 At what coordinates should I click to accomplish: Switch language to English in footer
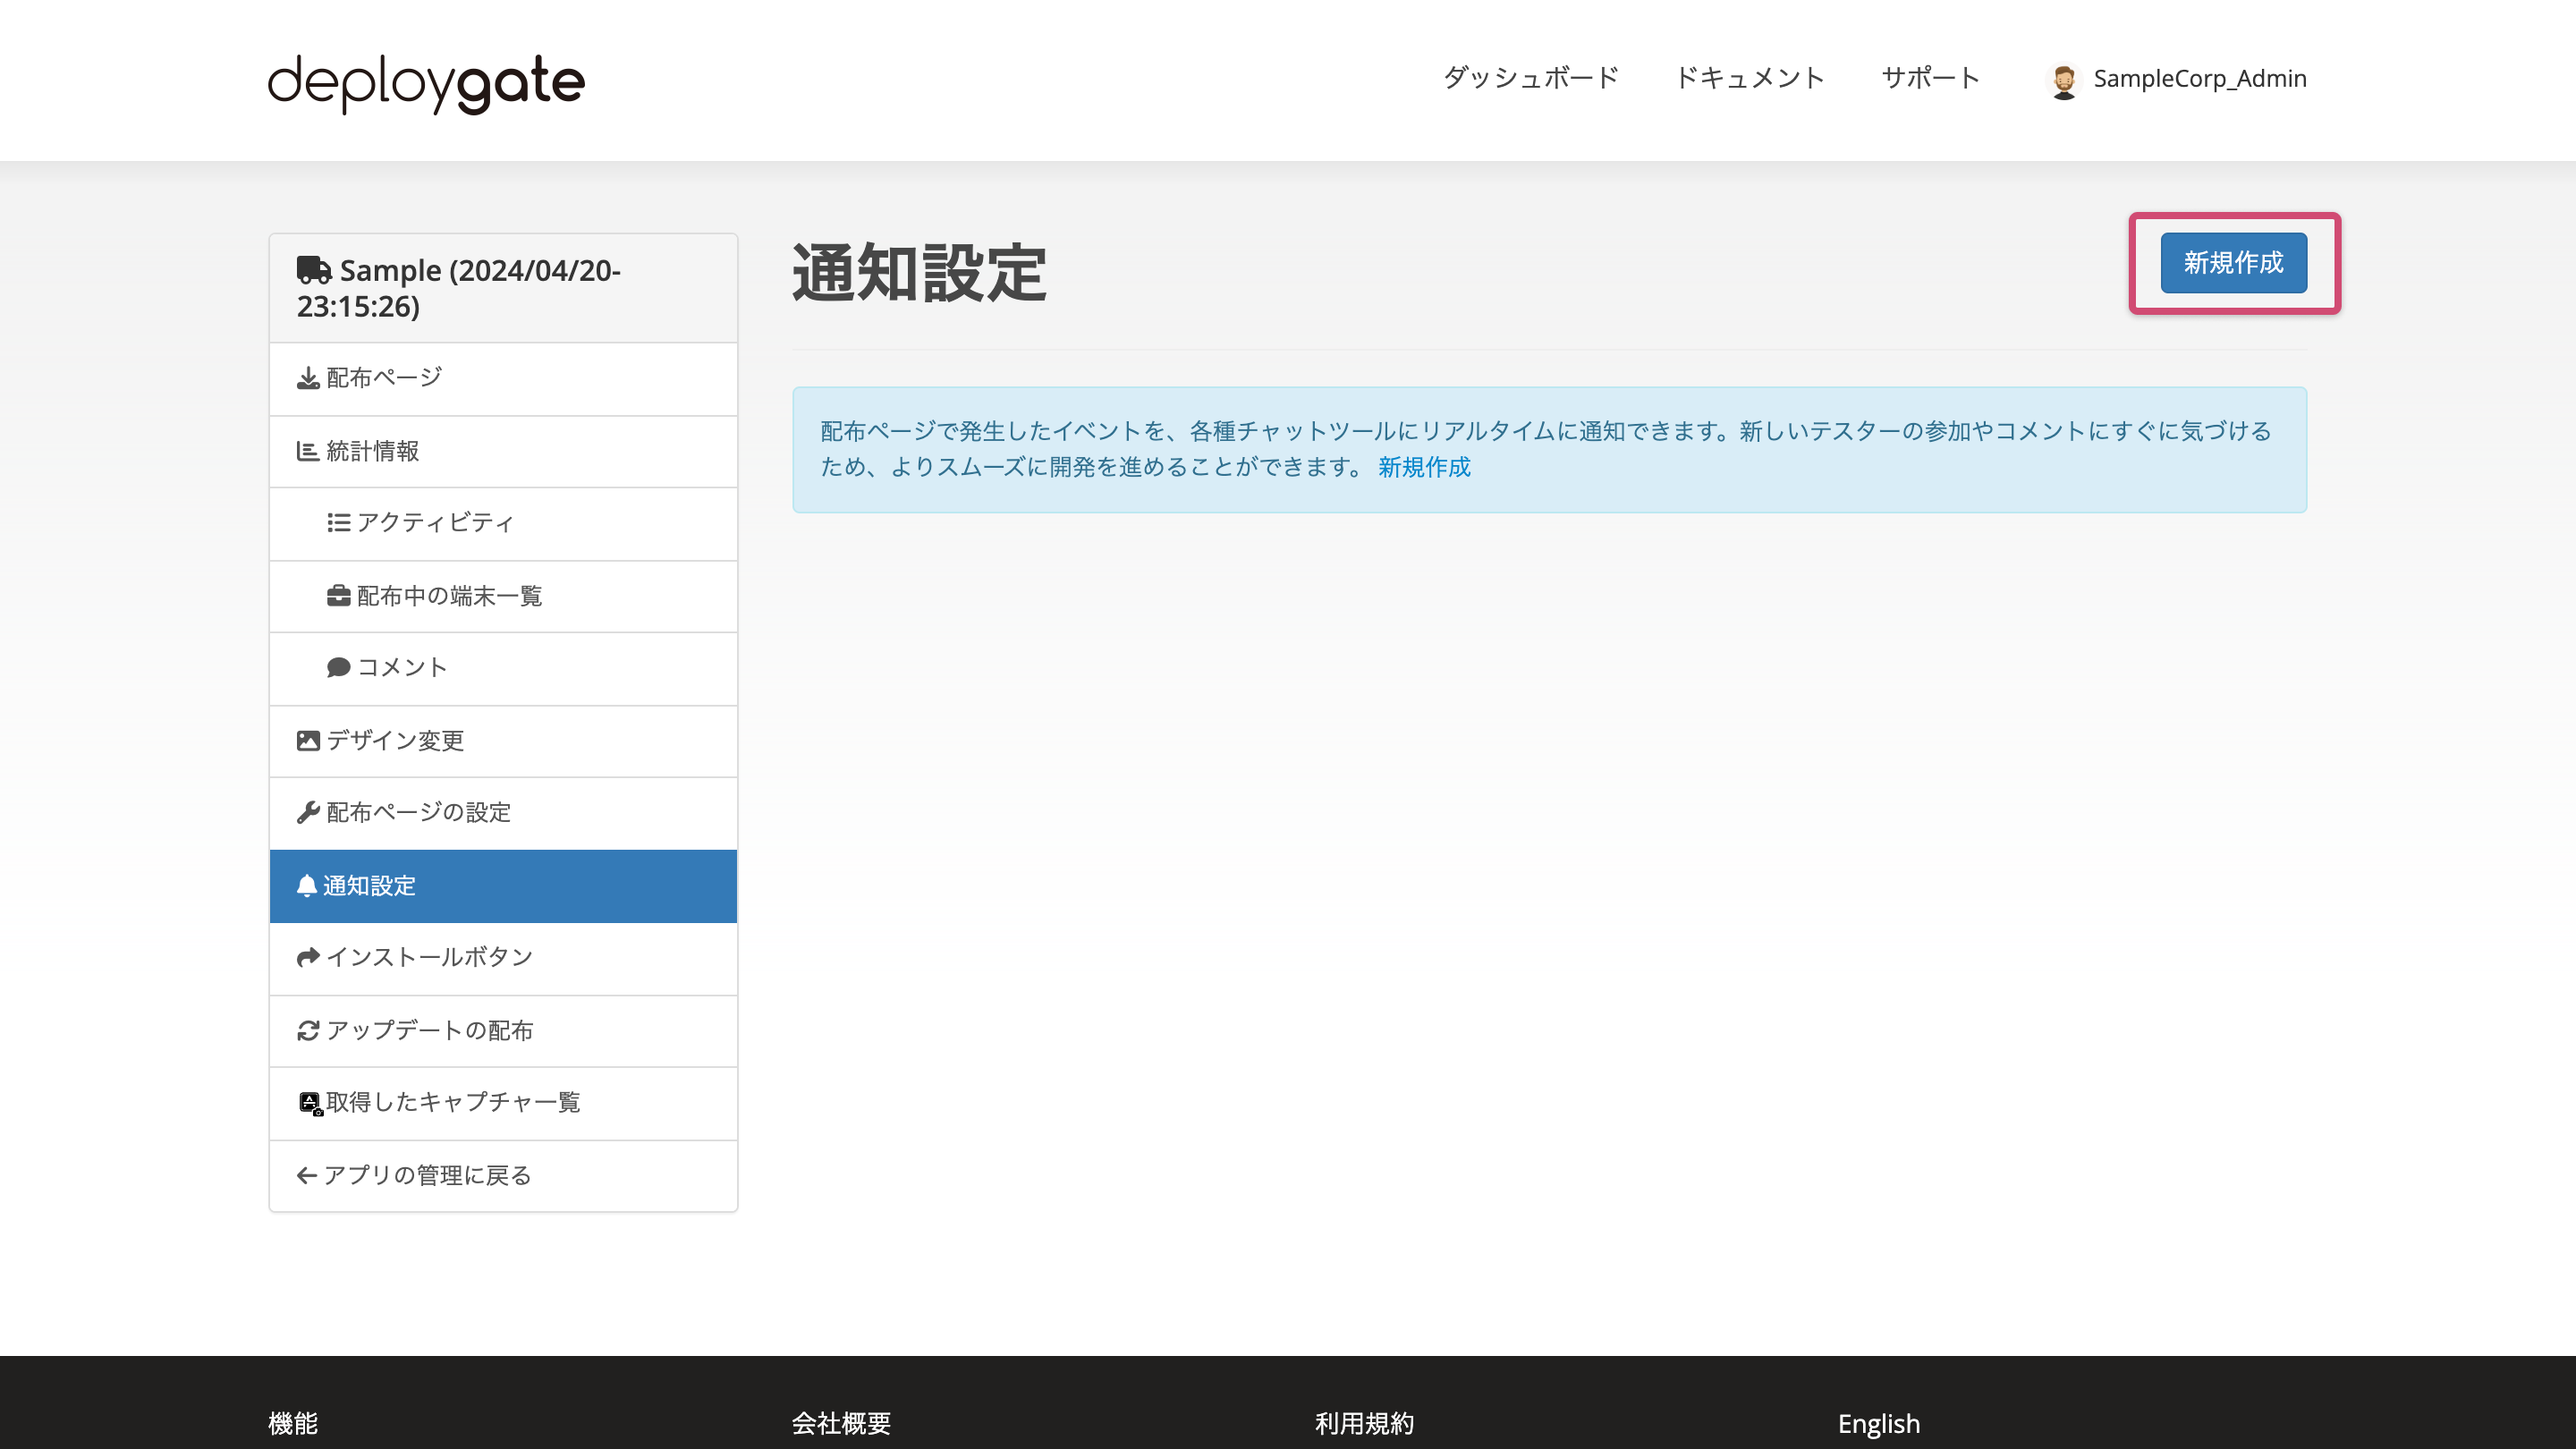pyautogui.click(x=1878, y=1423)
